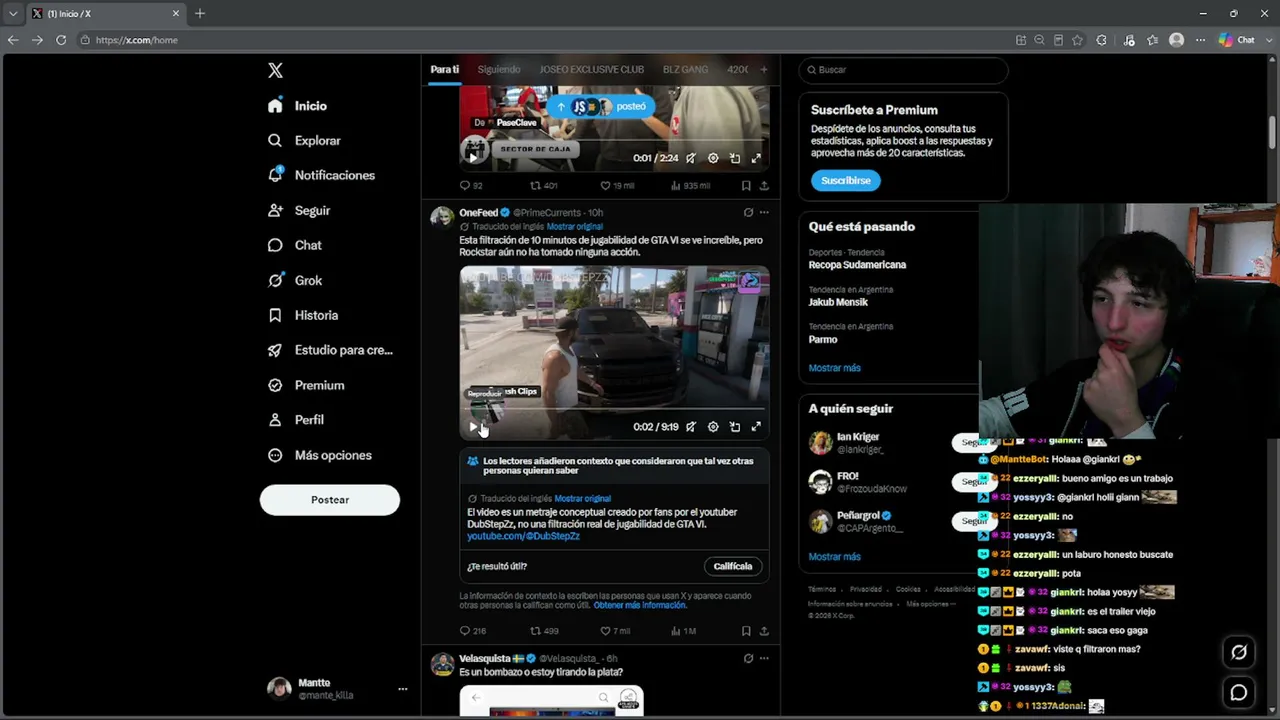1280x720 pixels.
Task: Open Estudio para creadores in sidebar
Action: (x=330, y=350)
